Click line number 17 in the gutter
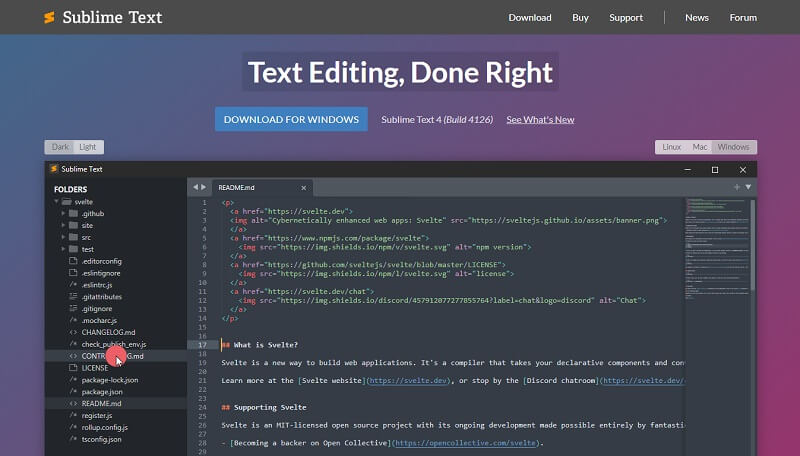The width and height of the screenshot is (800, 456). 202,345
